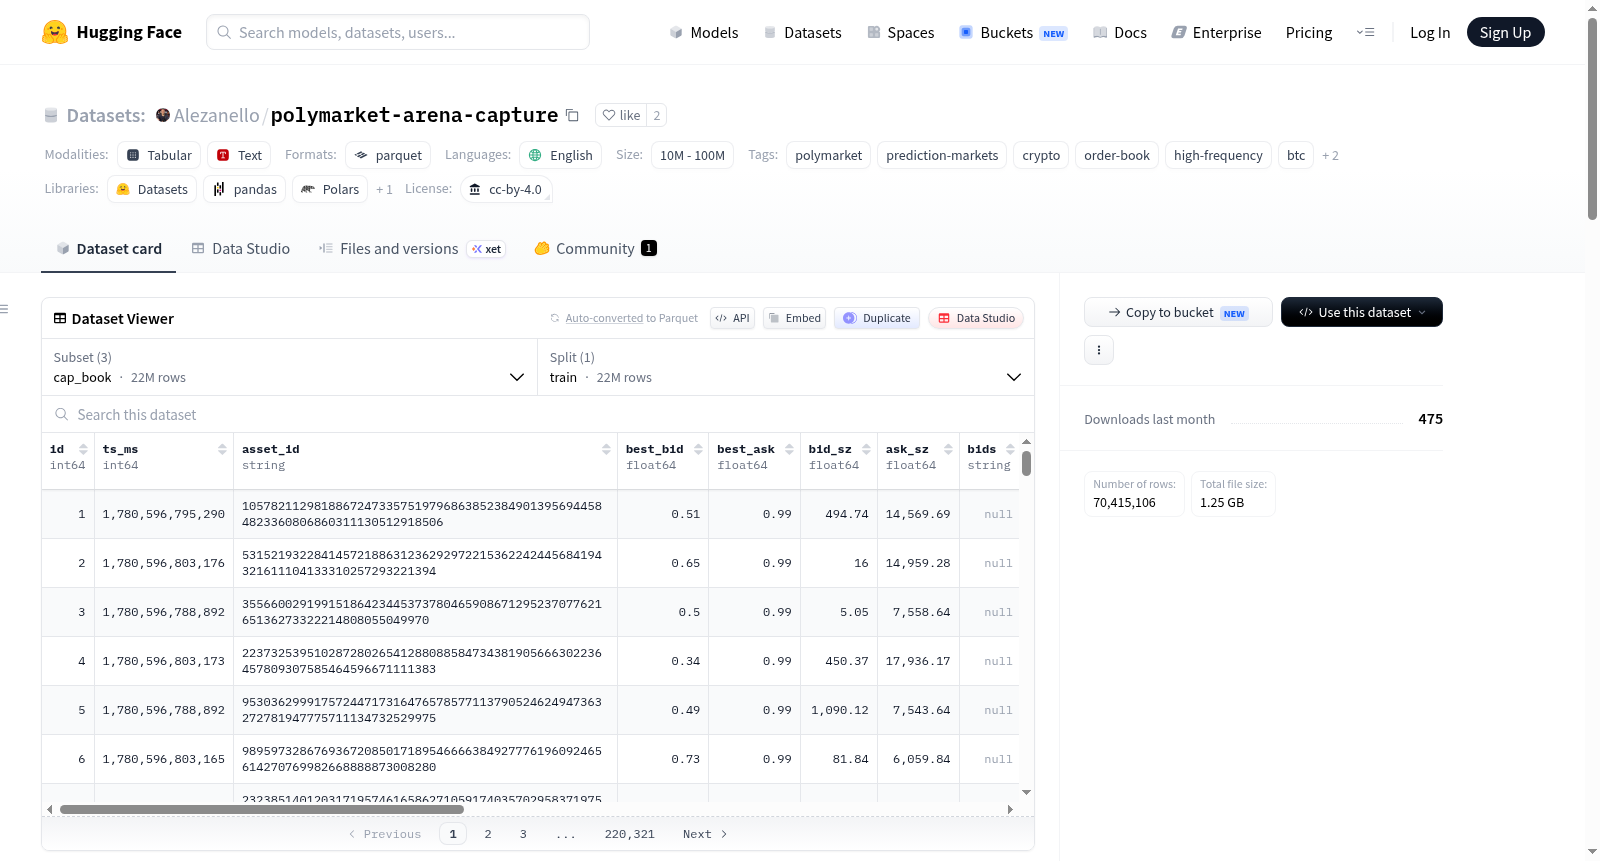Click the Log In link
Image resolution: width=1600 pixels, height=861 pixels.
click(x=1430, y=32)
